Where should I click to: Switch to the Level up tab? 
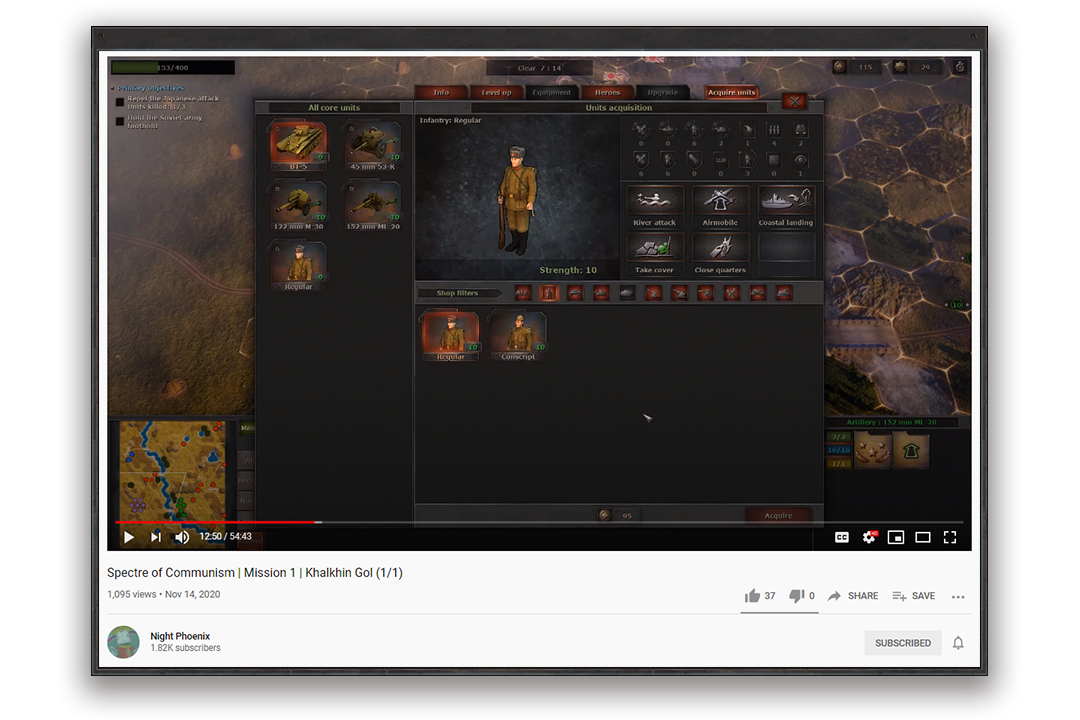496,92
